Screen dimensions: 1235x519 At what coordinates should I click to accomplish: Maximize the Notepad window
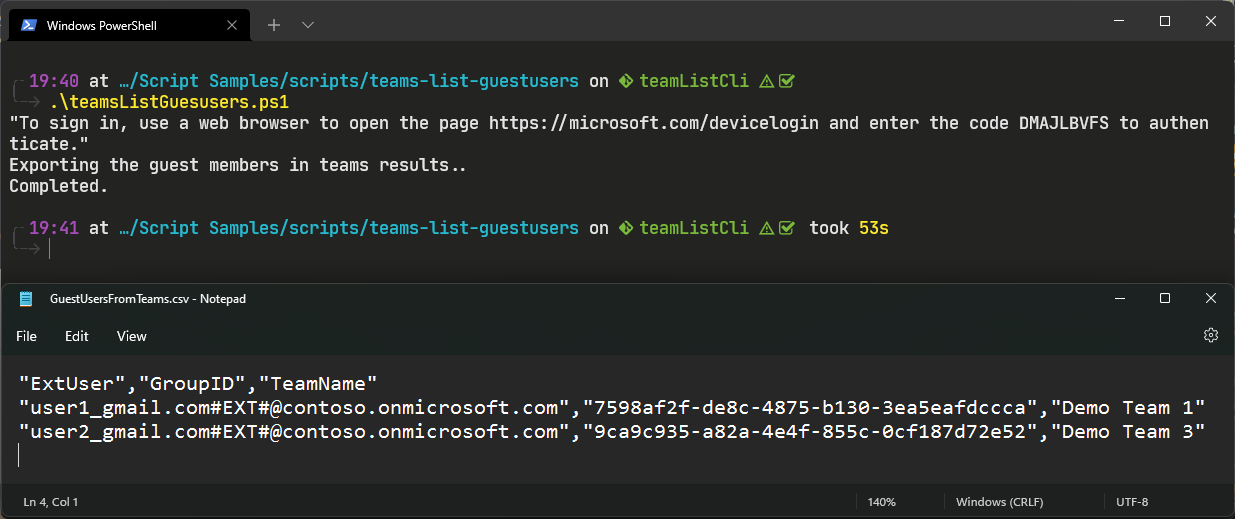(x=1165, y=298)
